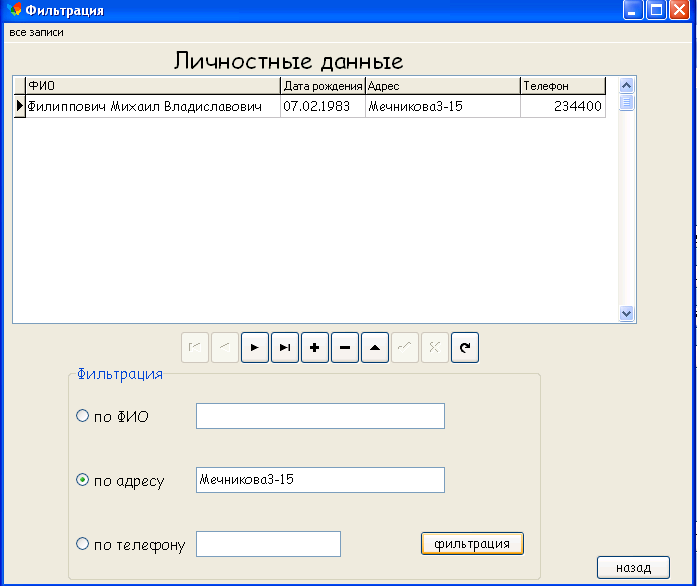Click the 'Телефон' column header
The height and width of the screenshot is (586, 697).
coord(563,85)
